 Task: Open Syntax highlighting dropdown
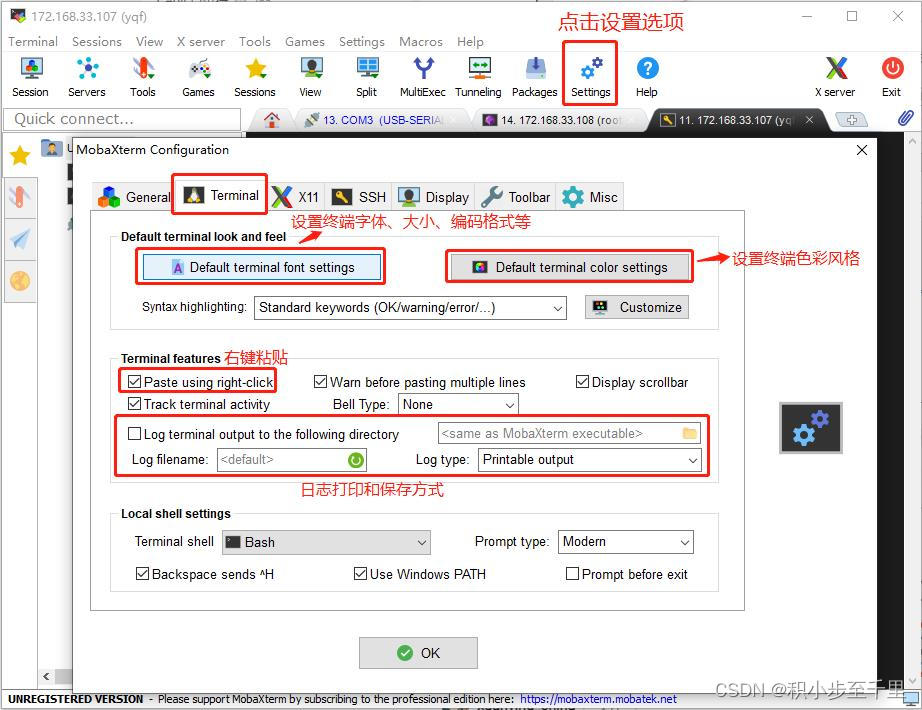(410, 308)
